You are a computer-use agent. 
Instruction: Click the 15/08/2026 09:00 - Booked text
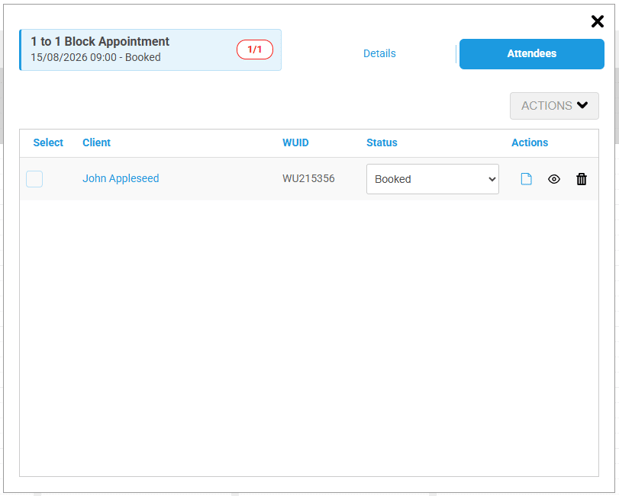(x=96, y=57)
